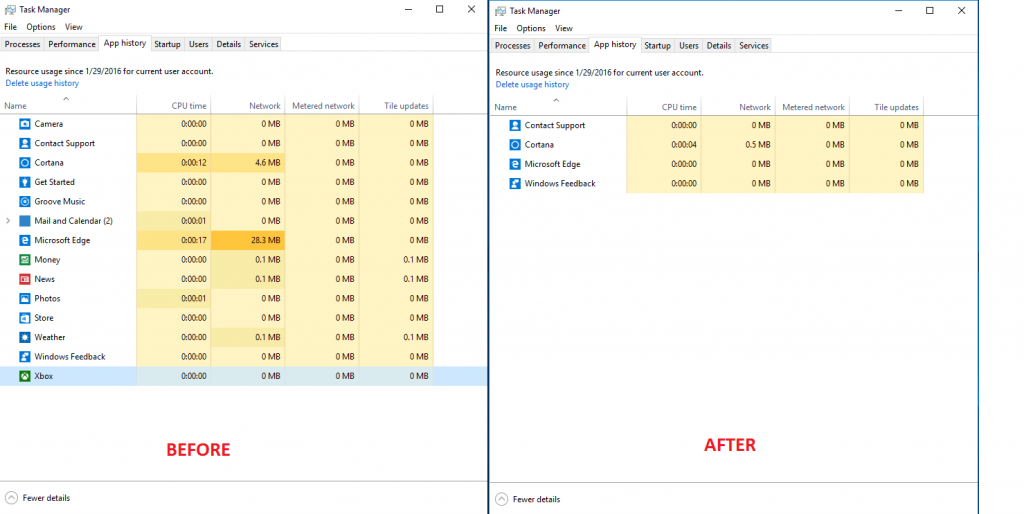
Task: Collapse with Fewer details arrow in left window
Action: coord(11,498)
